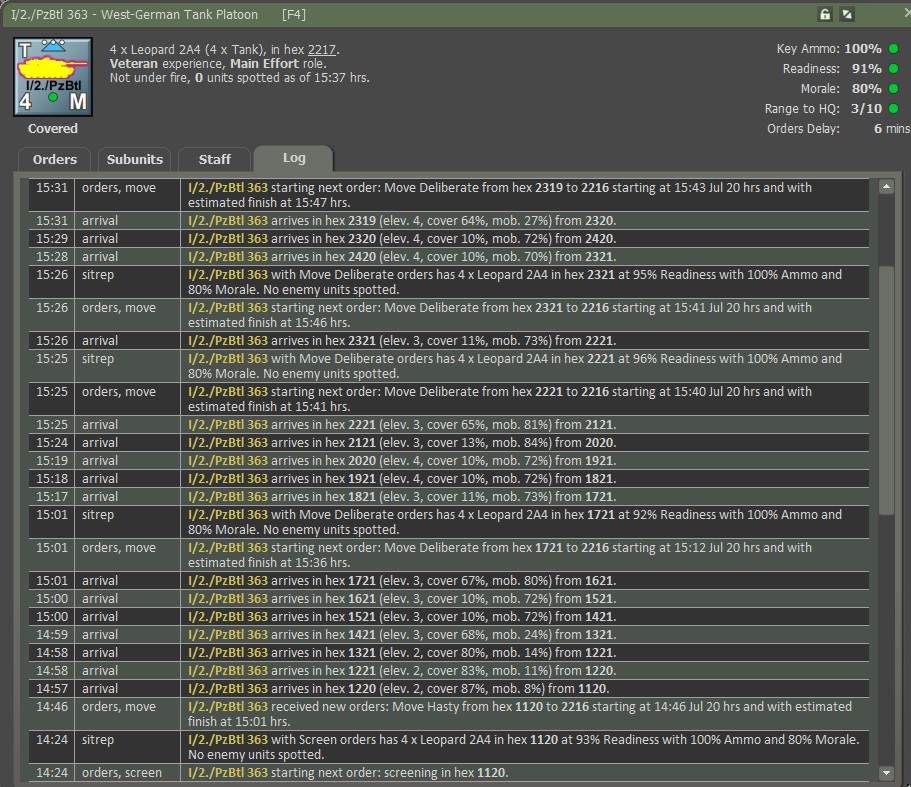The height and width of the screenshot is (787, 911).
Task: Select log entry 'arrives in hex 2020'
Action: (x=449, y=461)
